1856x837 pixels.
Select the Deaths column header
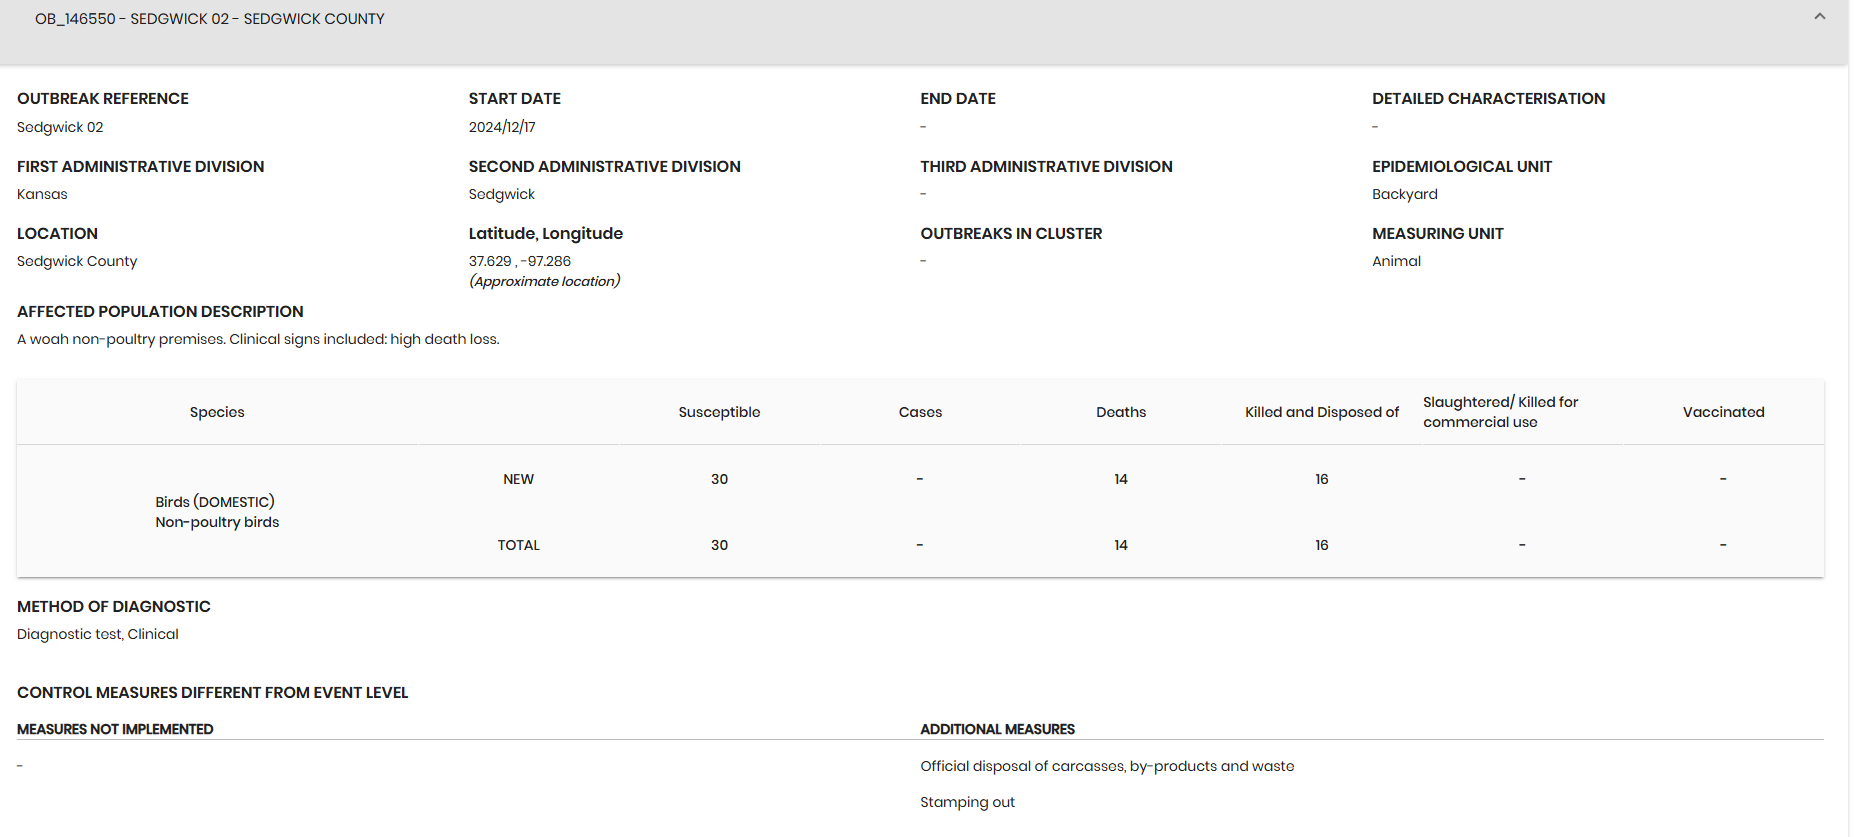click(1120, 412)
